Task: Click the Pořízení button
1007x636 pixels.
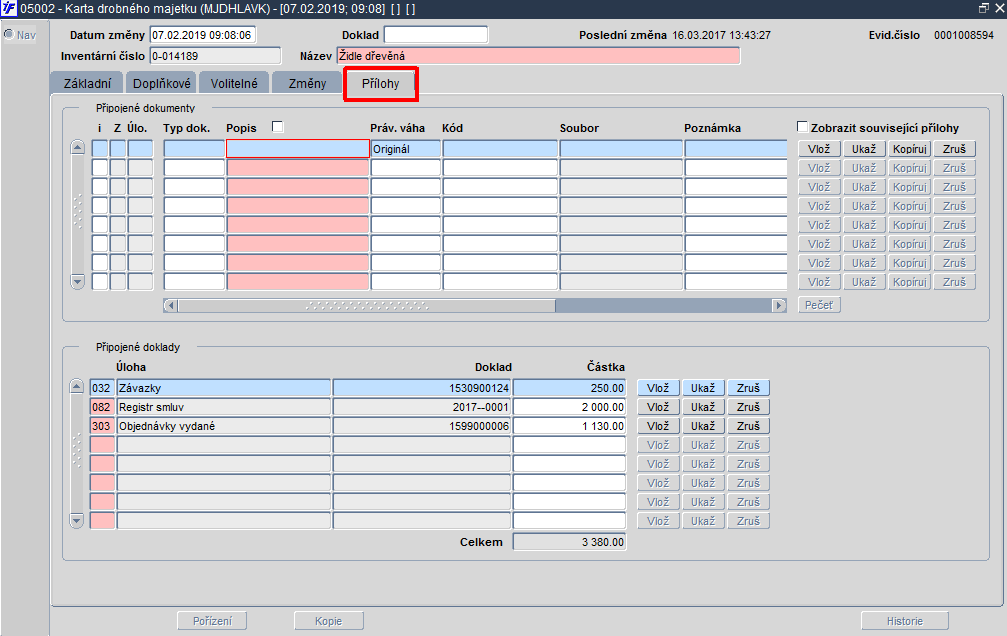Action: point(212,621)
